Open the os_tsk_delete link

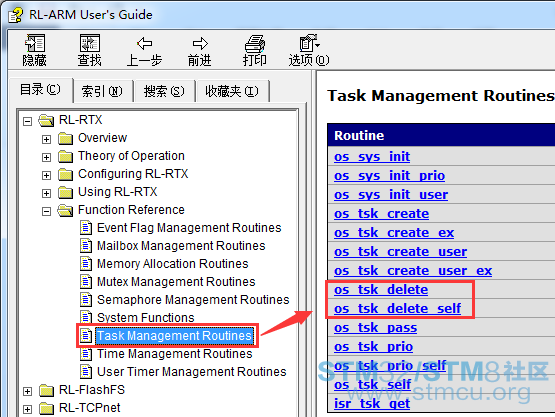(381, 290)
